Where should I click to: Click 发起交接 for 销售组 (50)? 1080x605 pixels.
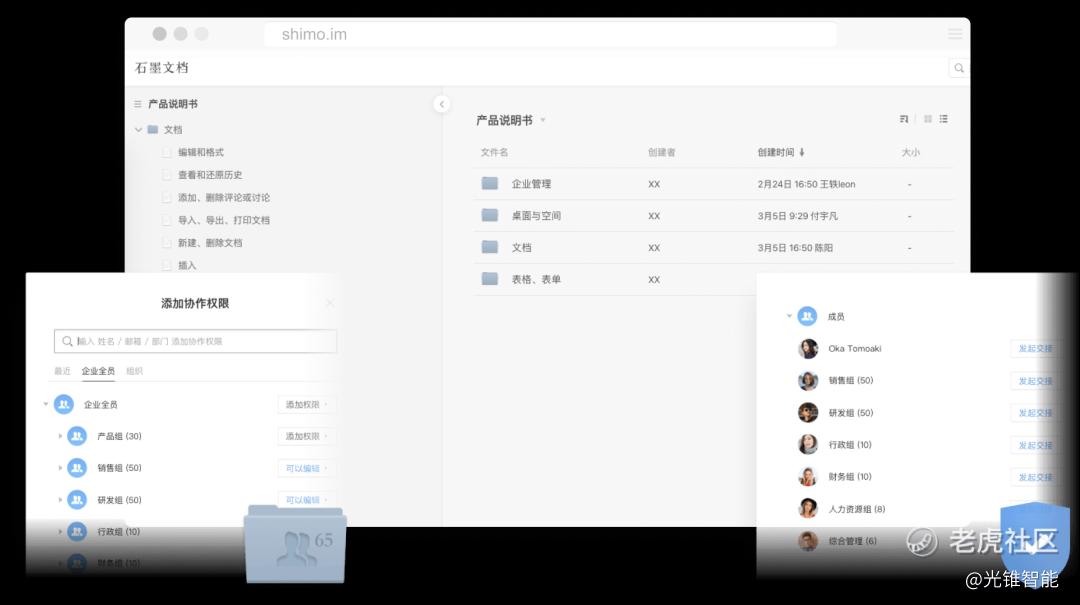pyautogui.click(x=1035, y=381)
